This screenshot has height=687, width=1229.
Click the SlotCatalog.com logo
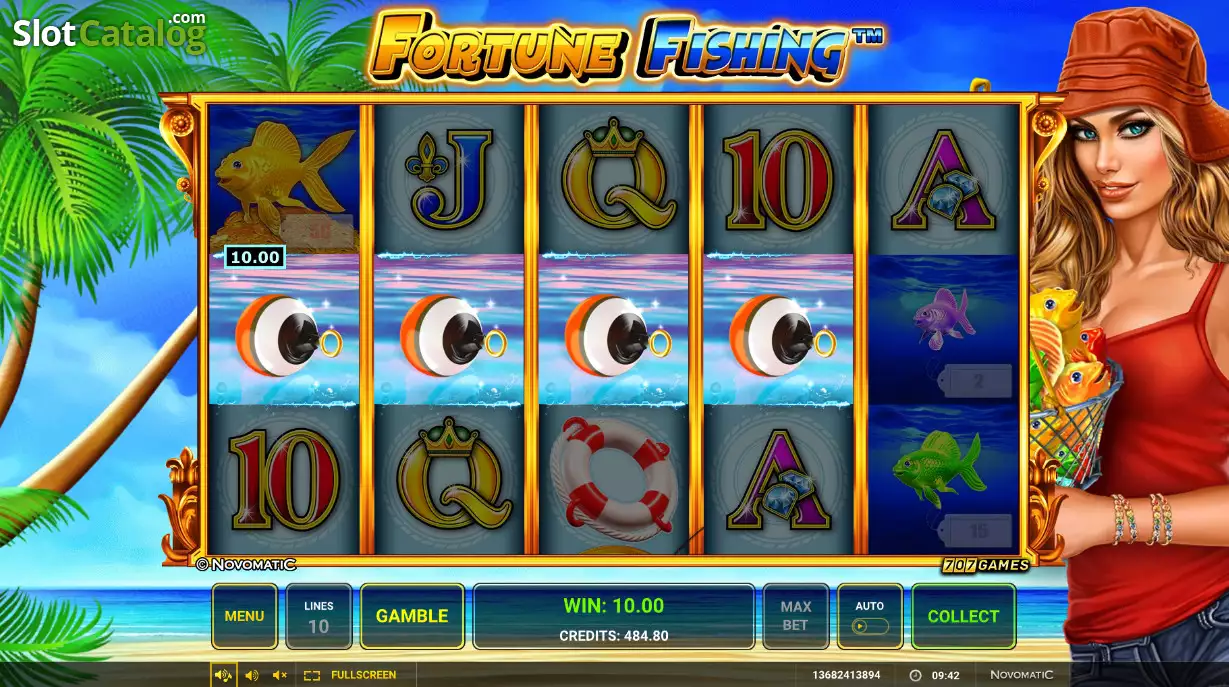click(x=109, y=32)
